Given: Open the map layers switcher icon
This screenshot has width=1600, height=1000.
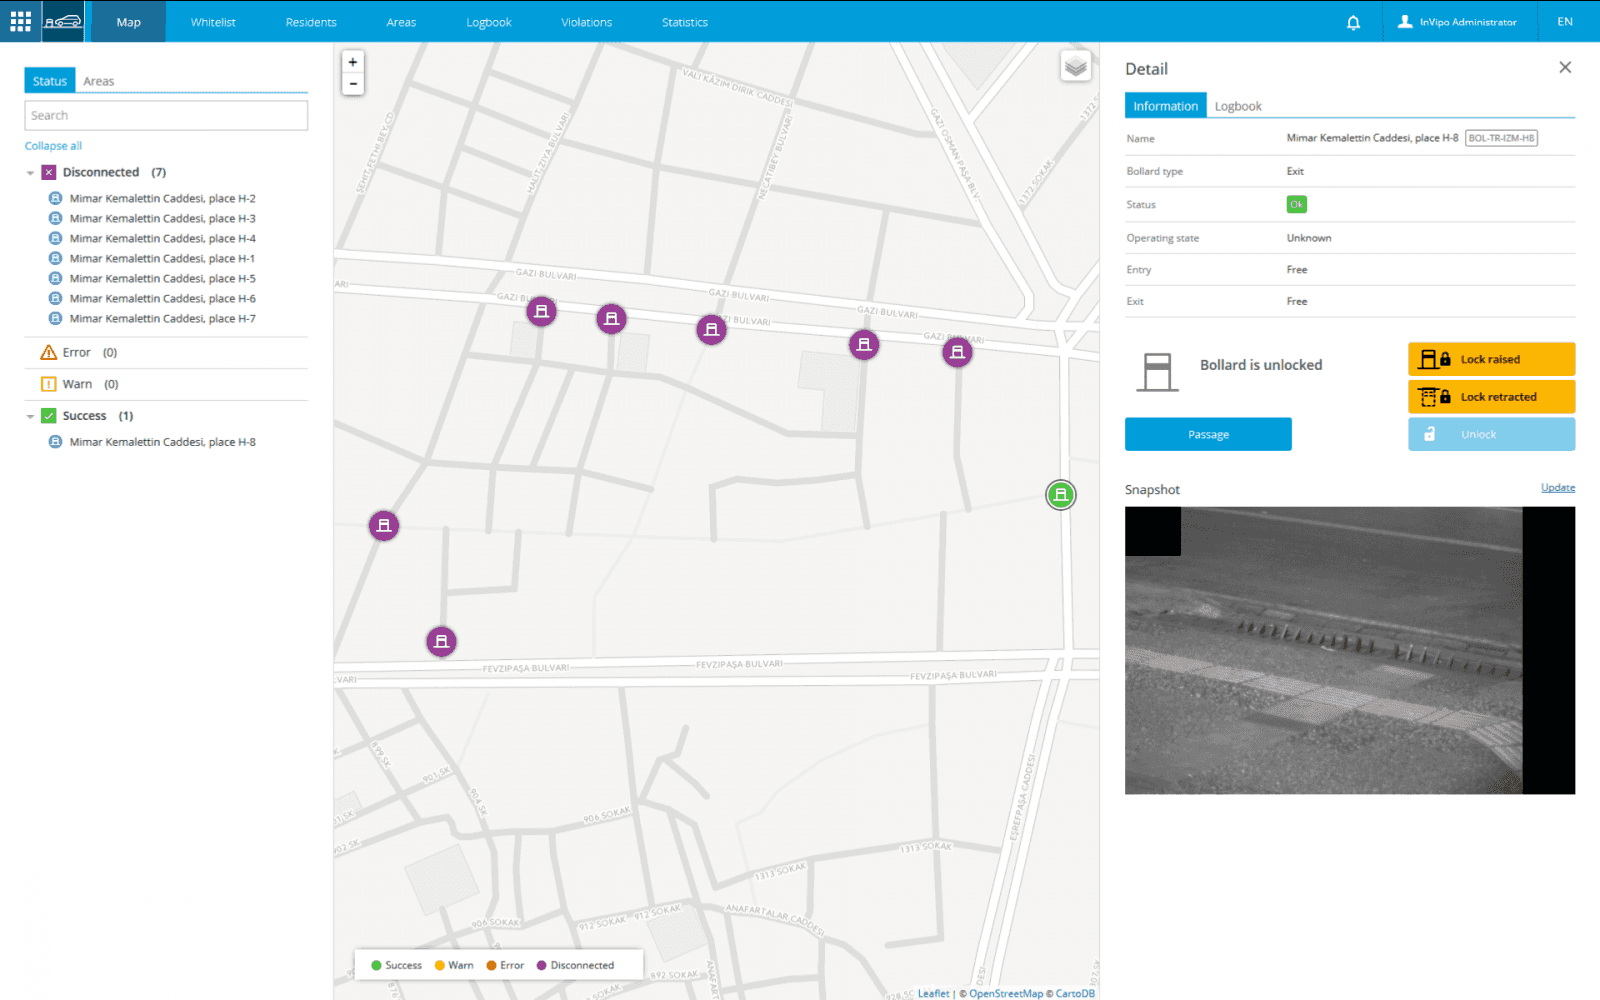Looking at the screenshot, I should tap(1076, 66).
